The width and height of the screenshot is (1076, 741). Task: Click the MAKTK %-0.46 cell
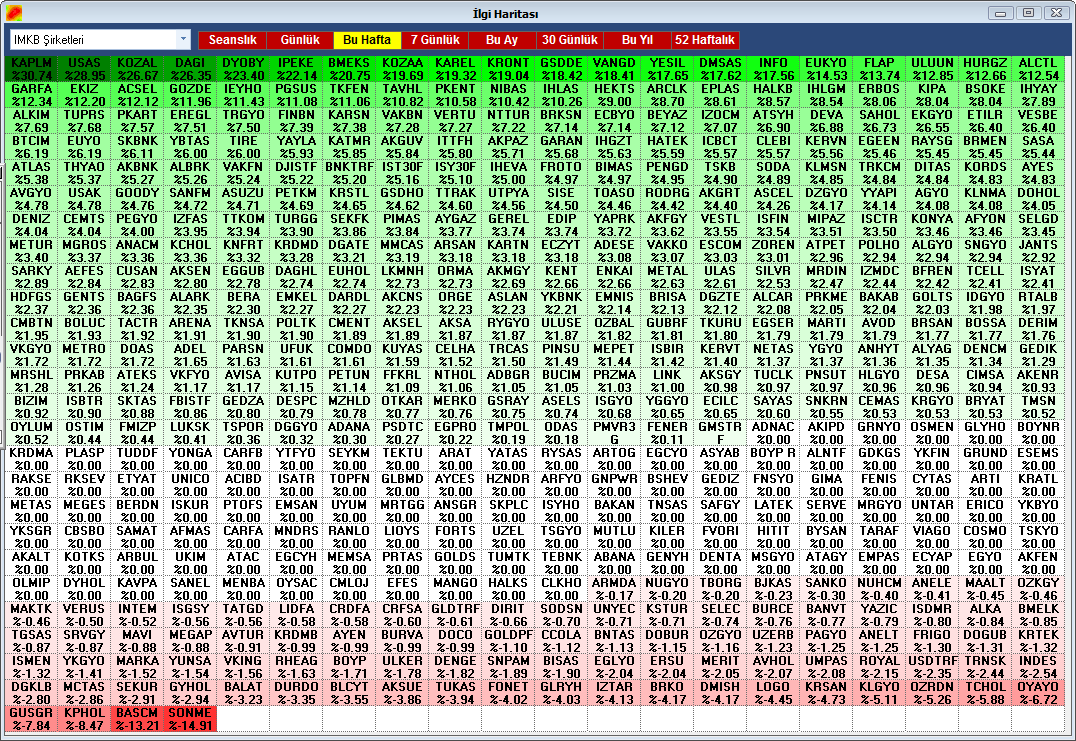pyautogui.click(x=32, y=616)
